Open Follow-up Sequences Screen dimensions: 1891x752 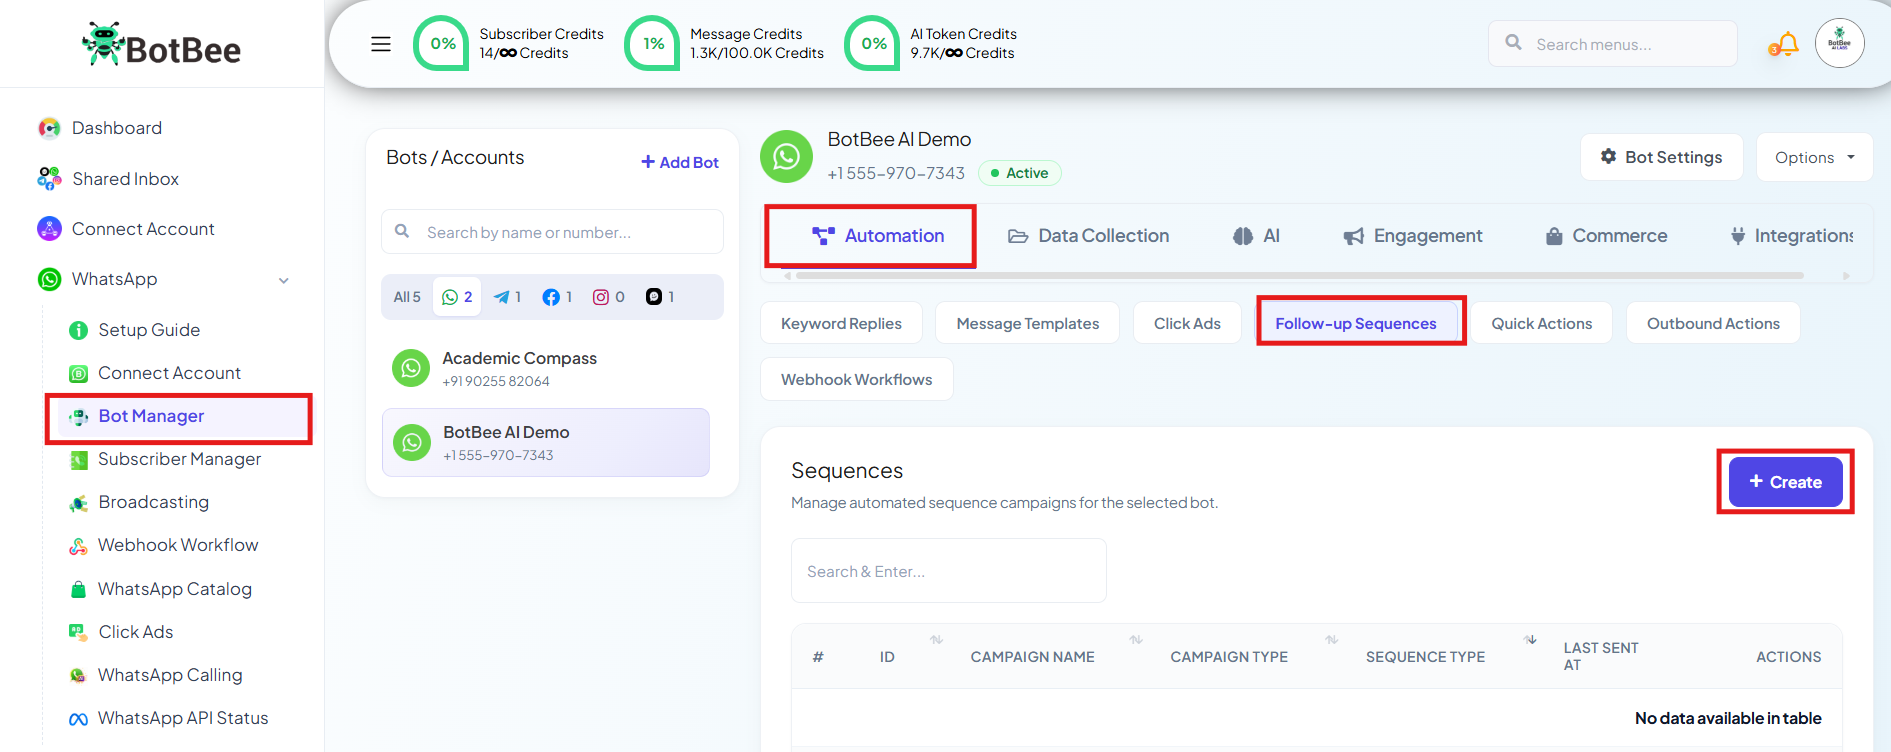click(x=1356, y=323)
